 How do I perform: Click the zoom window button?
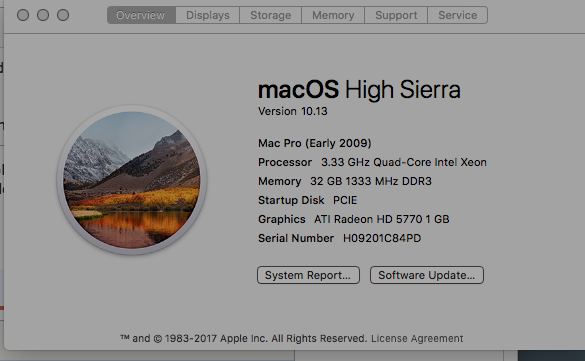[x=63, y=15]
